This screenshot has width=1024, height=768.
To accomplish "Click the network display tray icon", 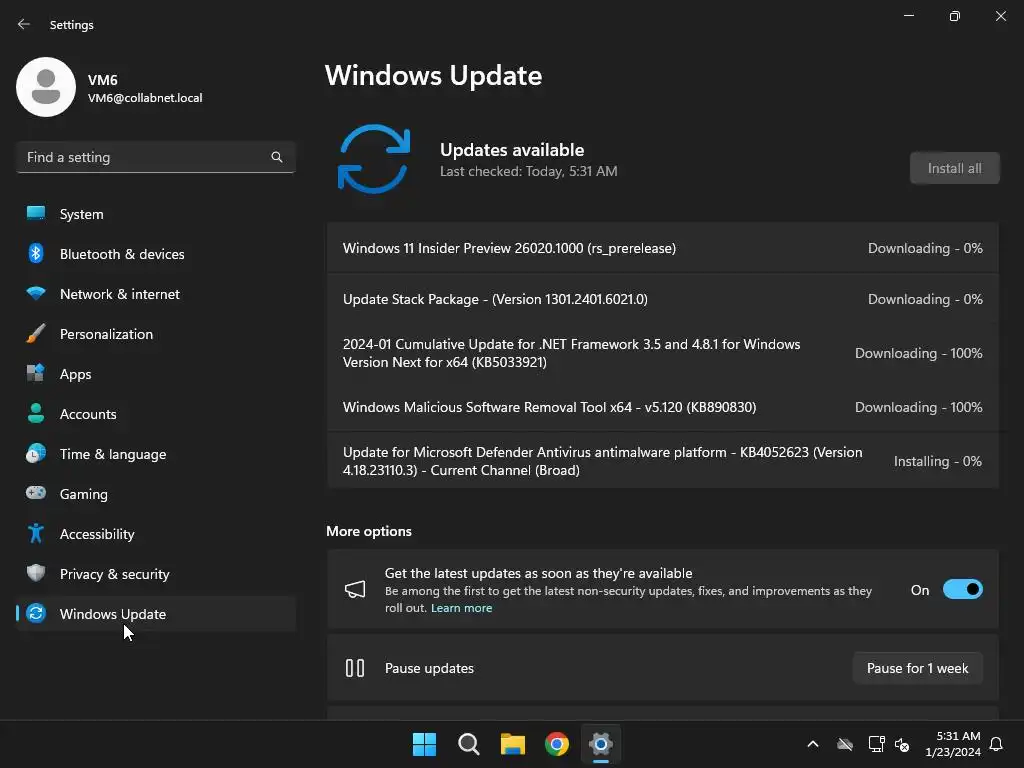I will [876, 744].
